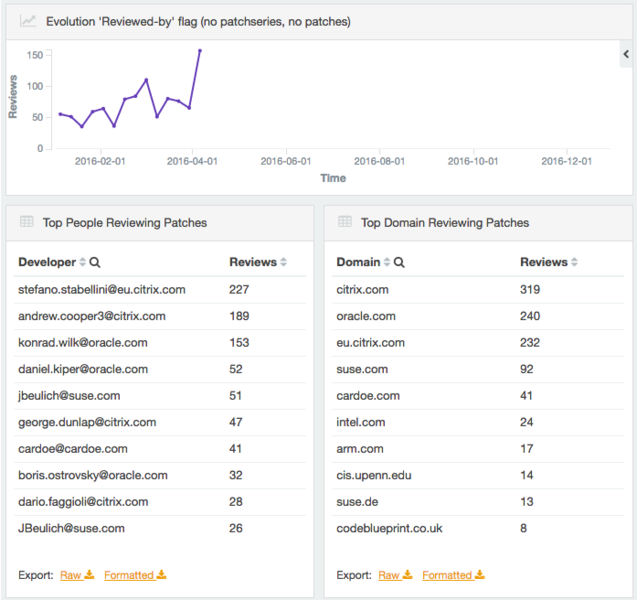Export domain table as Formatted
This screenshot has height=600, width=637.
(x=453, y=575)
